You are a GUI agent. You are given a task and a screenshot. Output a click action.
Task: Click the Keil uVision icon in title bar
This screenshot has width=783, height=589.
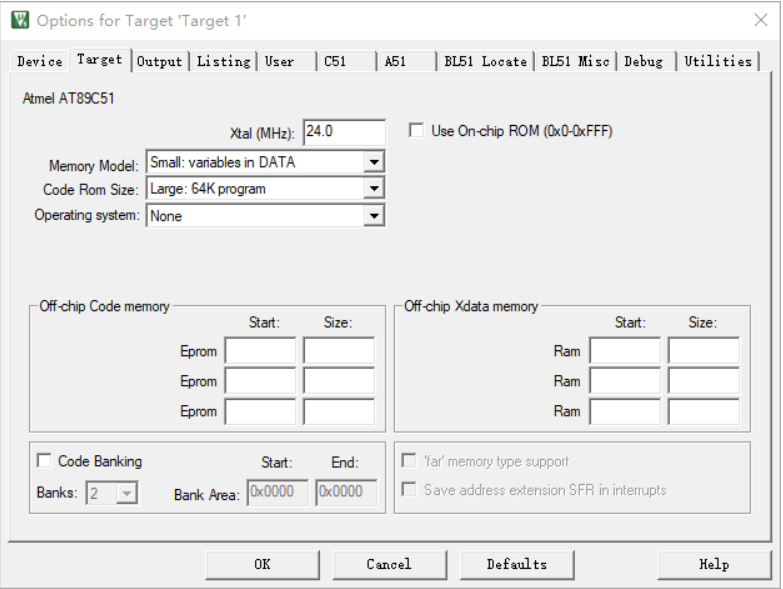20,20
